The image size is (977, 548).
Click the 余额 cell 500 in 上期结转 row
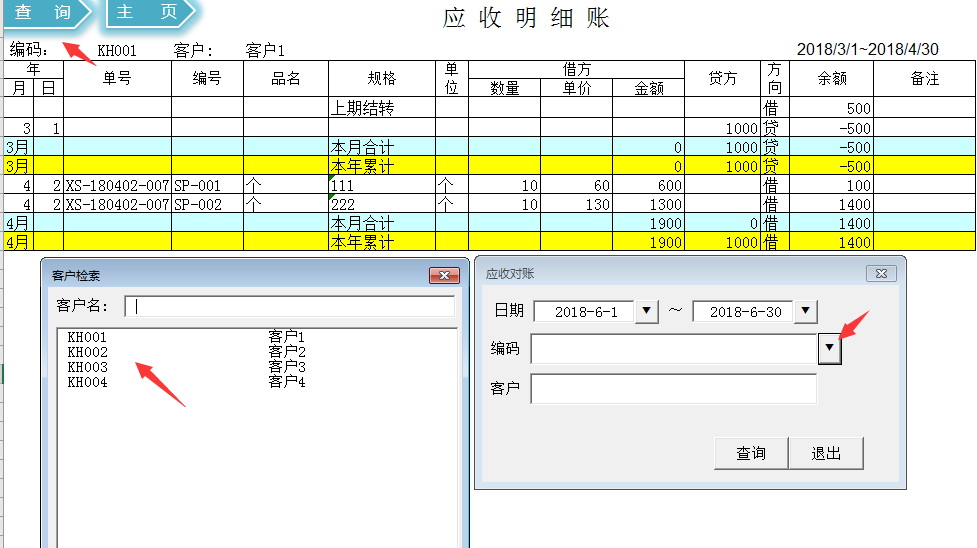pyautogui.click(x=831, y=108)
